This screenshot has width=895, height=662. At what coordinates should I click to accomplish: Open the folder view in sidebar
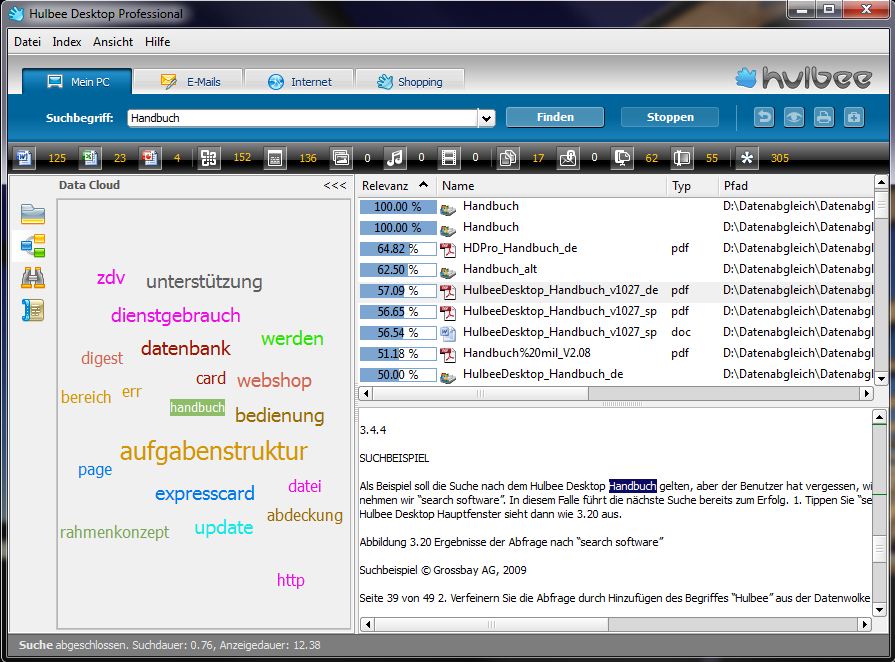33,213
